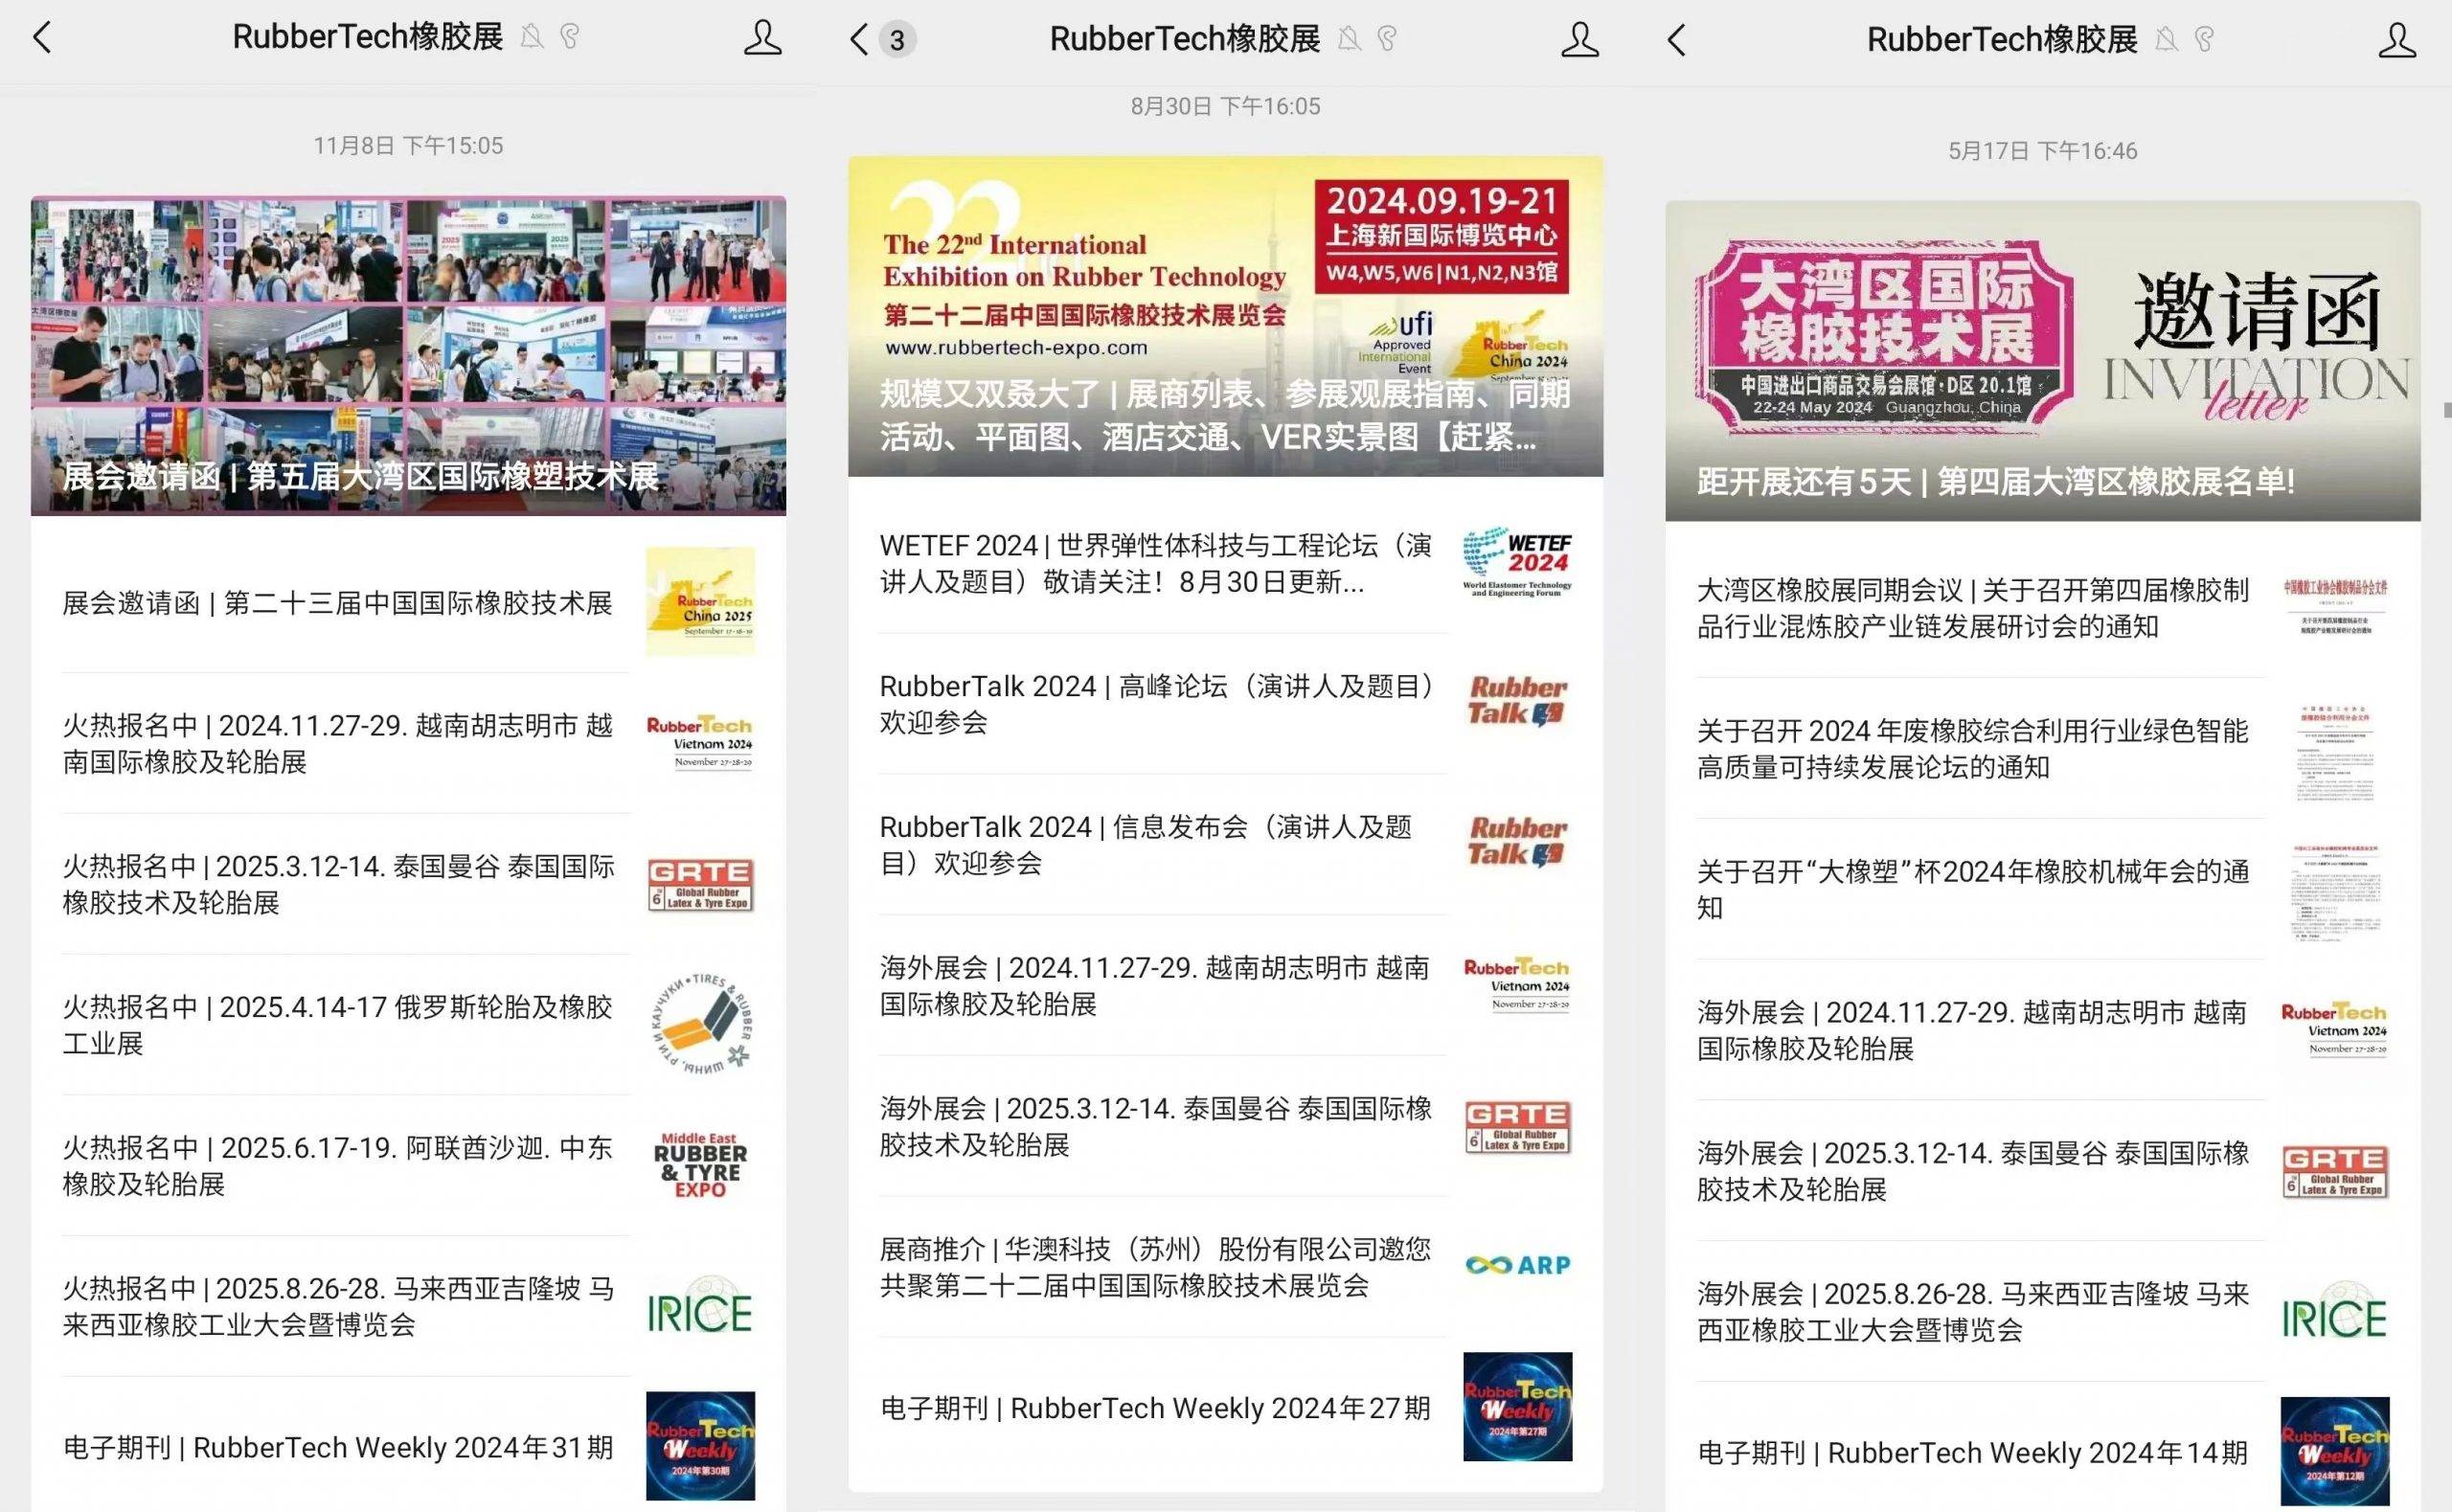2452x1512 pixels.
Task: Open RubberTech Weekly 2024年27期 article
Action: coord(1155,1408)
